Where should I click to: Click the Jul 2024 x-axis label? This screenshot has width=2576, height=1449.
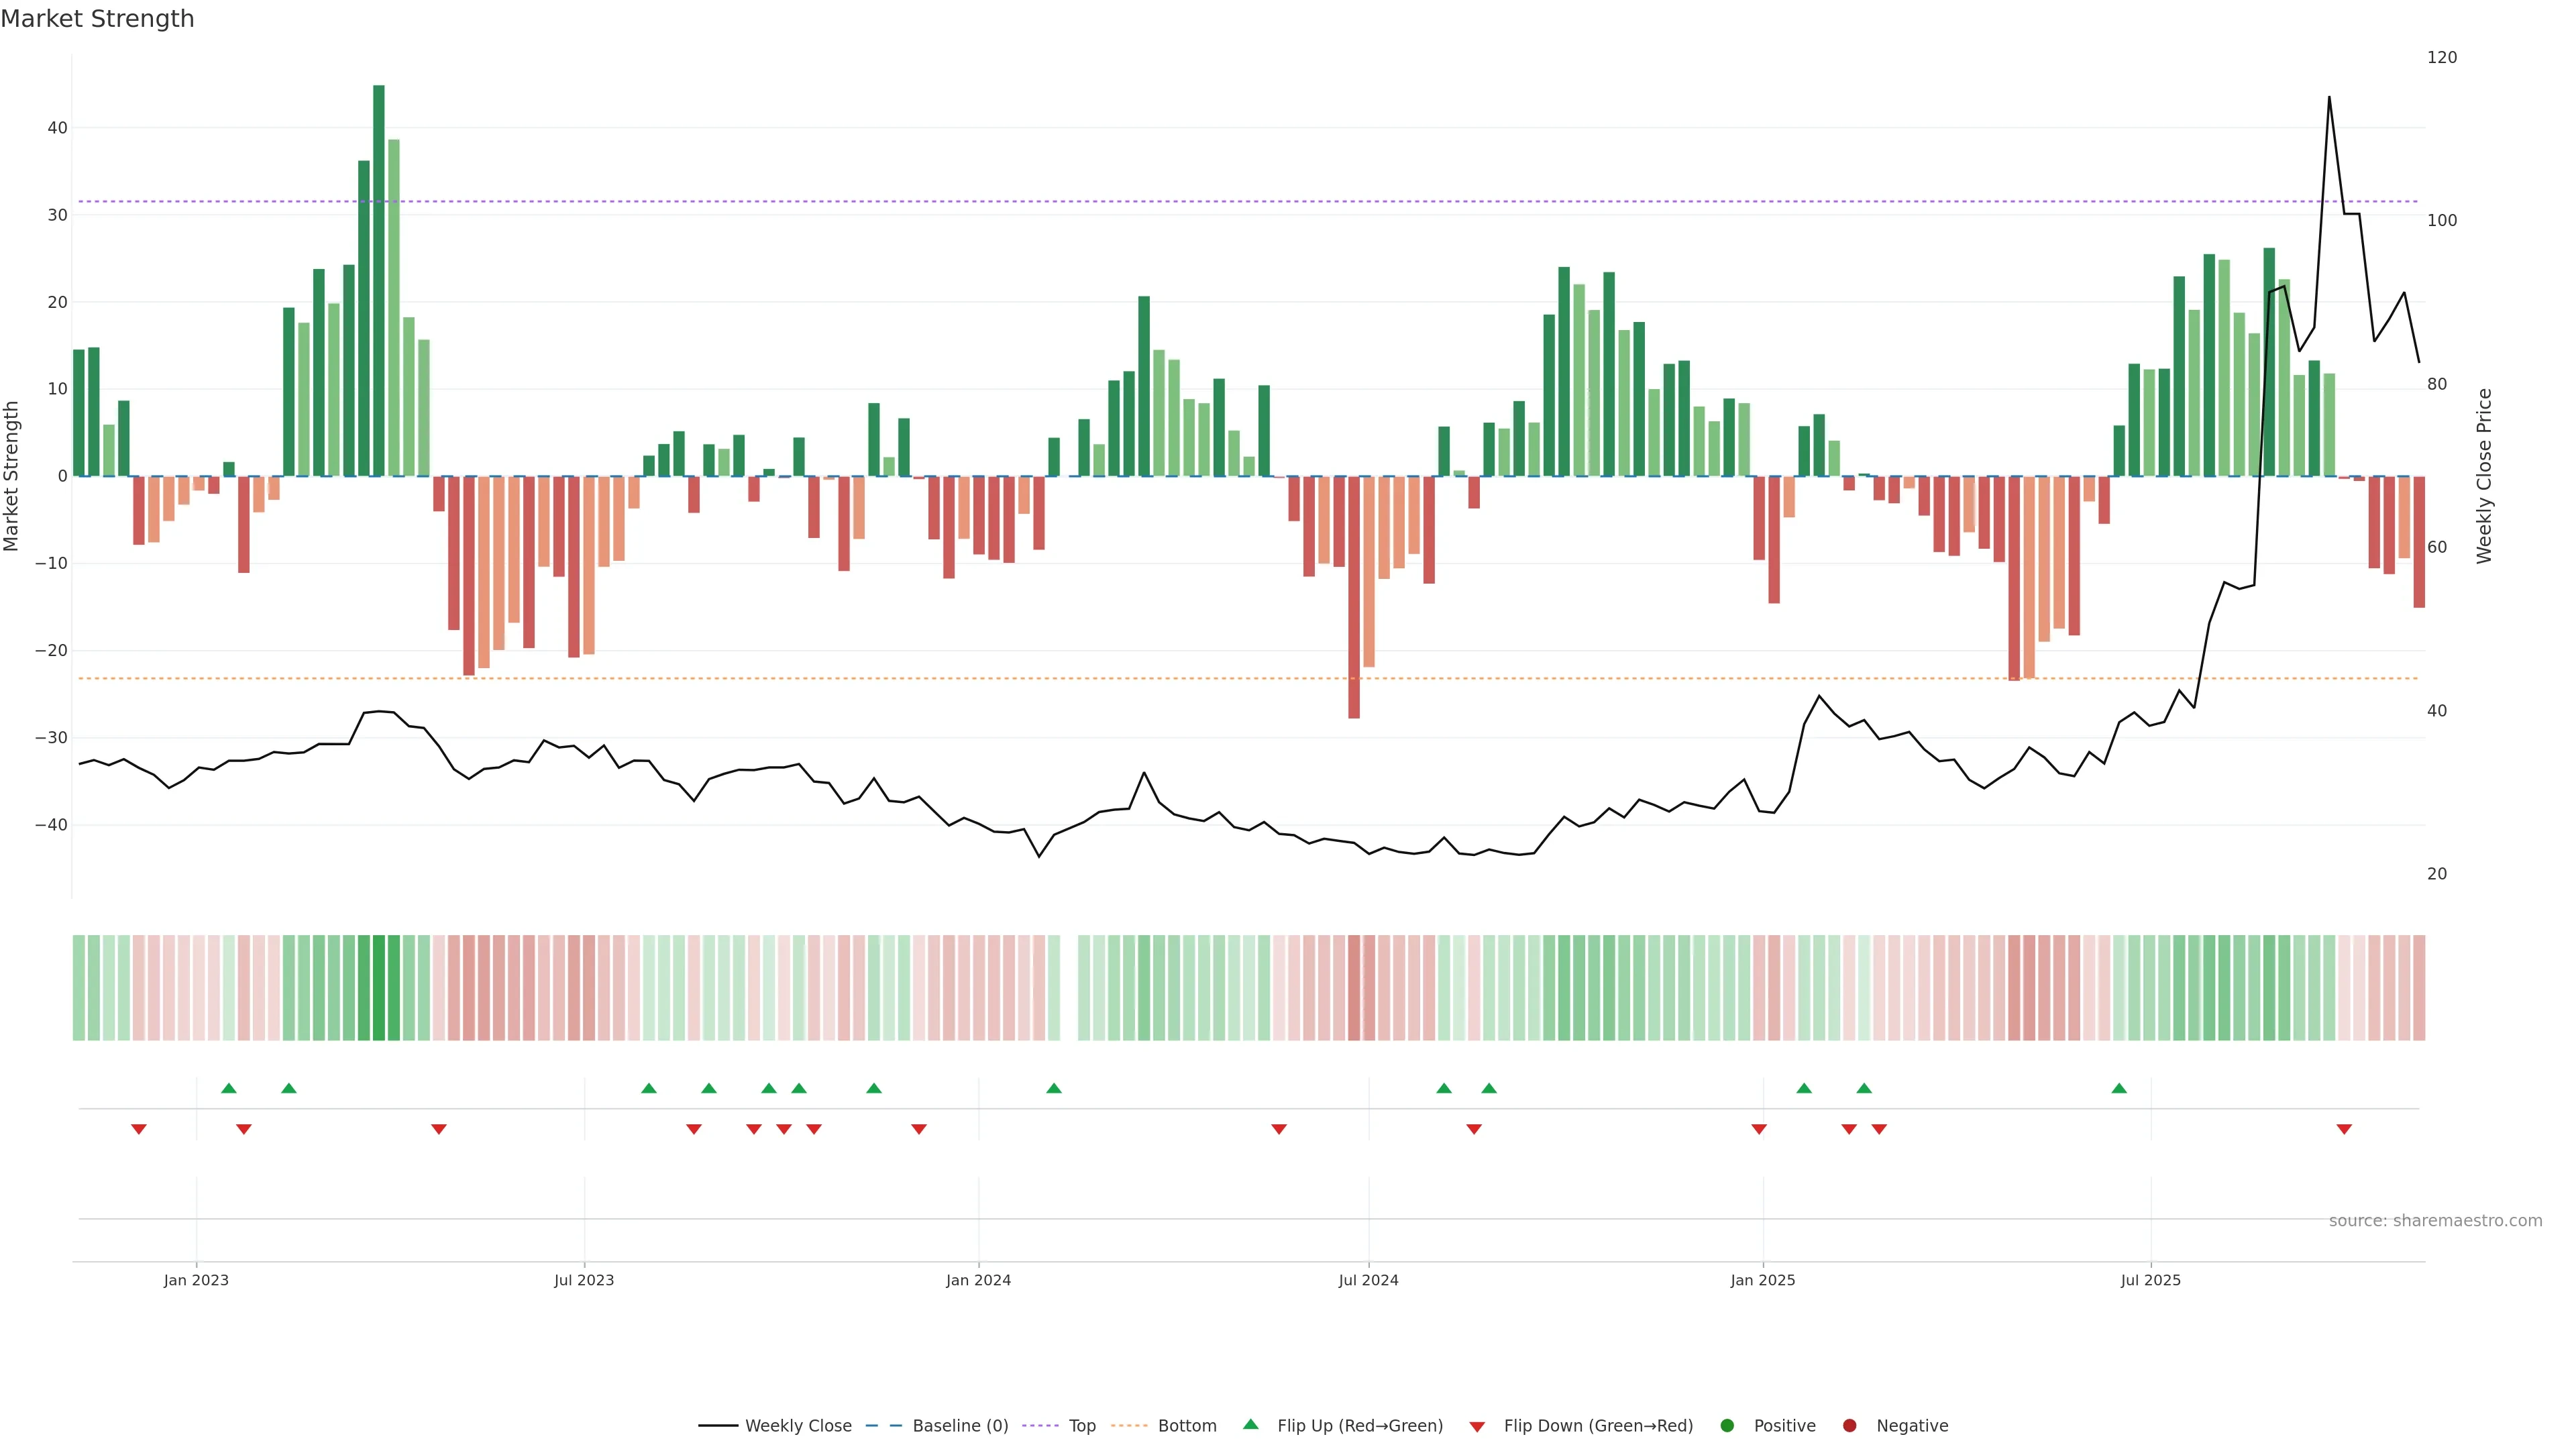point(1368,1280)
